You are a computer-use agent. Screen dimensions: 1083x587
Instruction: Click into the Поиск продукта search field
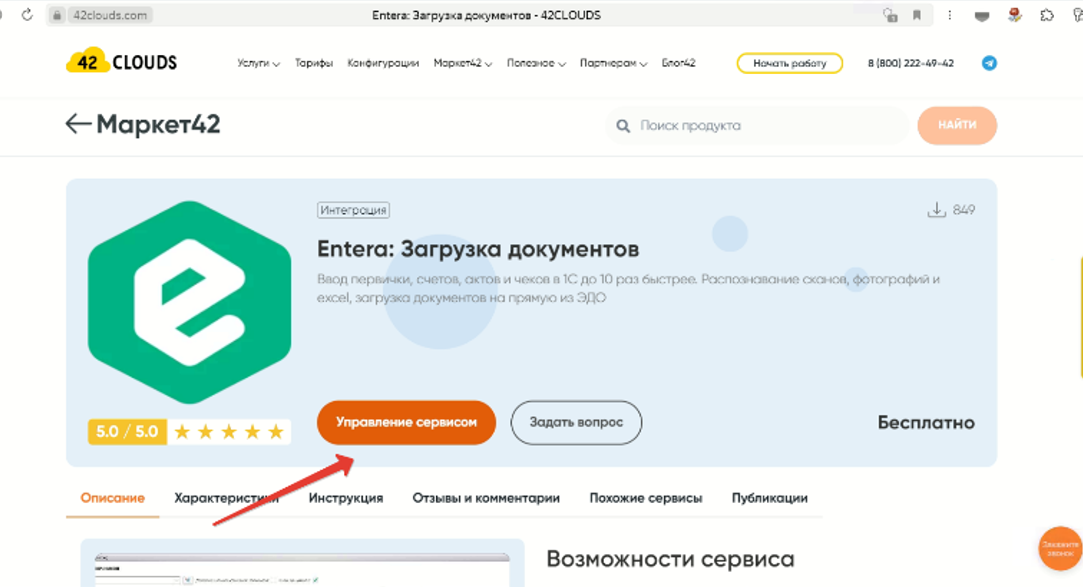pyautogui.click(x=757, y=126)
